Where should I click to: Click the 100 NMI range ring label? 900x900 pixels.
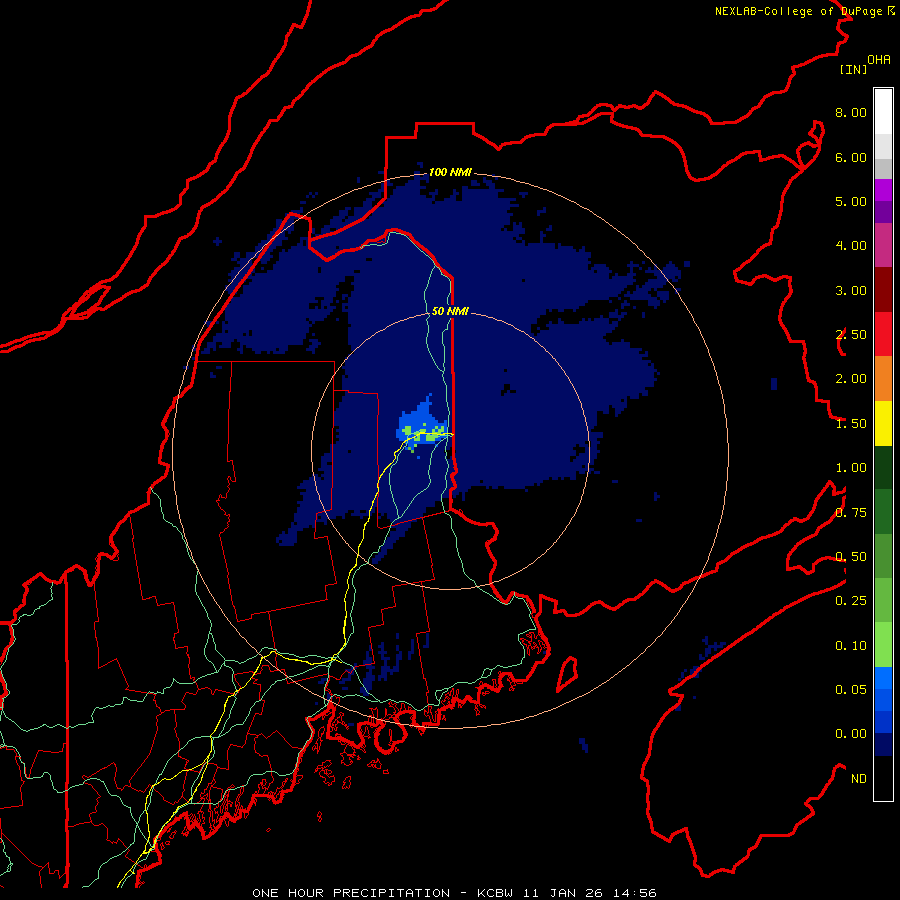[450, 172]
